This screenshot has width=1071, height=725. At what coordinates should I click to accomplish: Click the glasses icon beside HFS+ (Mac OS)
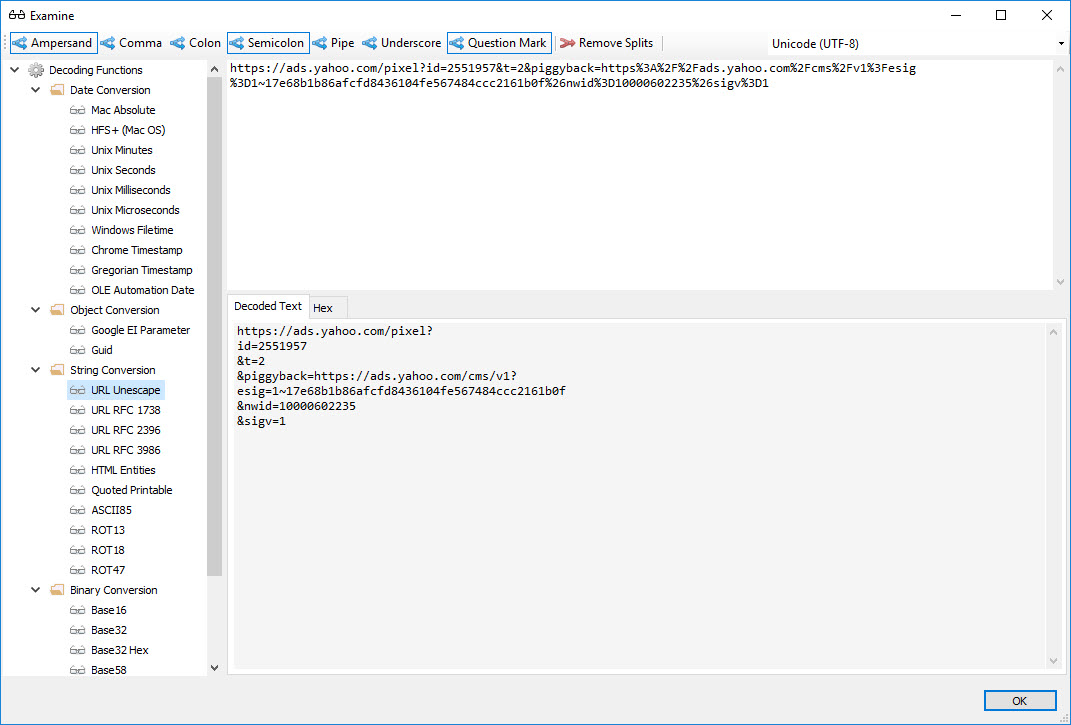pyautogui.click(x=78, y=130)
